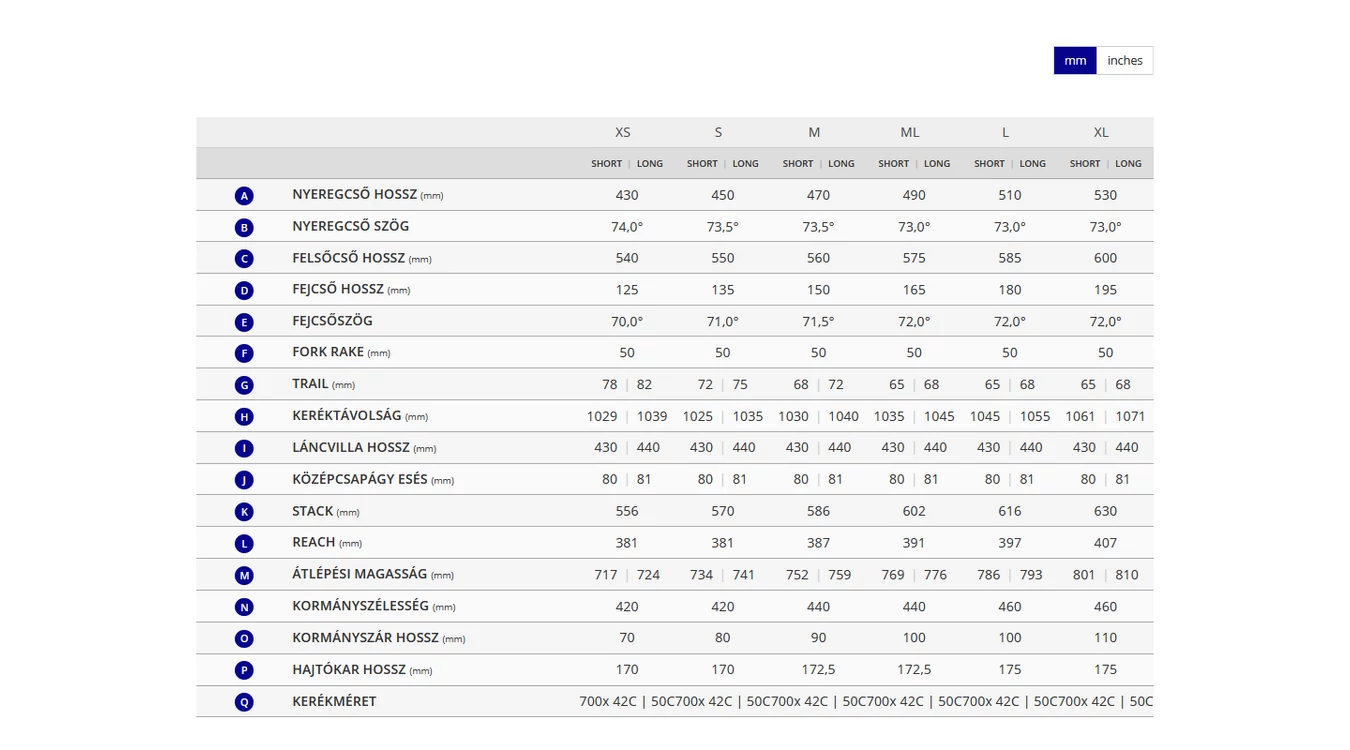
Task: Click the LÁNCVILLA HOSSZ row label
Action: point(364,447)
